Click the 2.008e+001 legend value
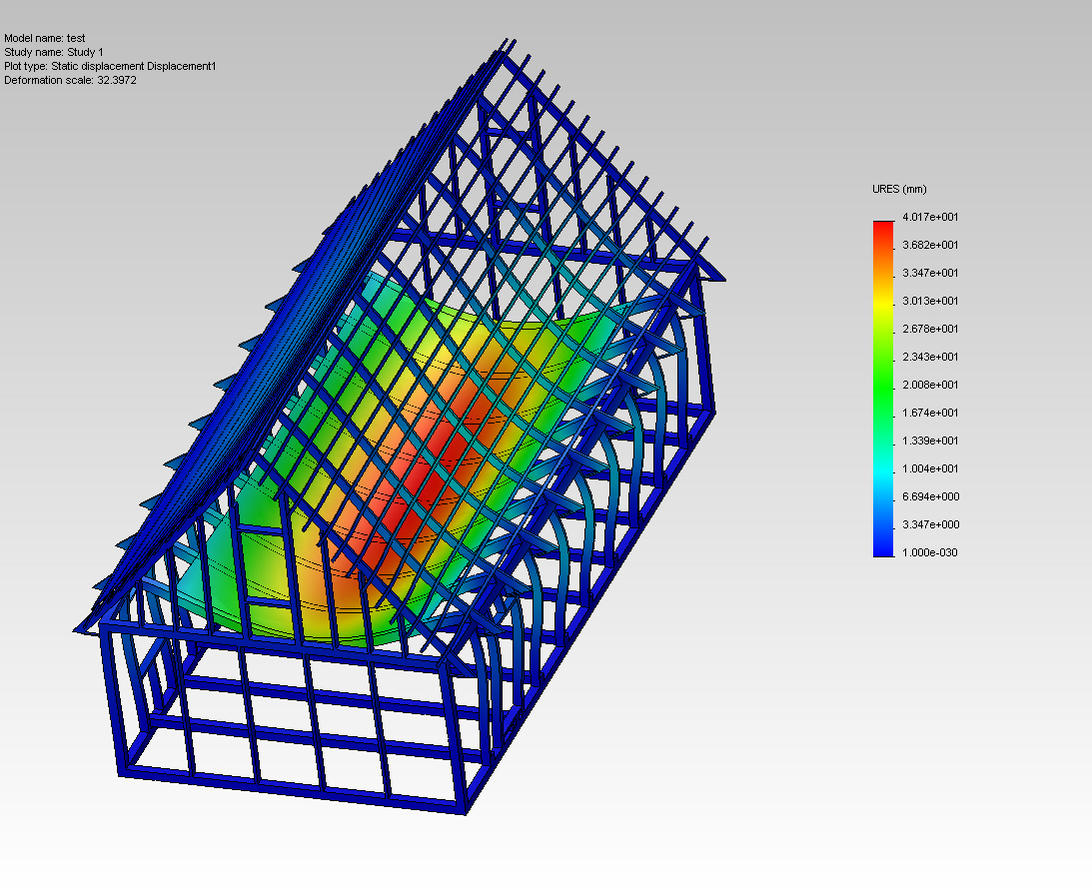Image resolution: width=1092 pixels, height=895 pixels. [x=930, y=385]
